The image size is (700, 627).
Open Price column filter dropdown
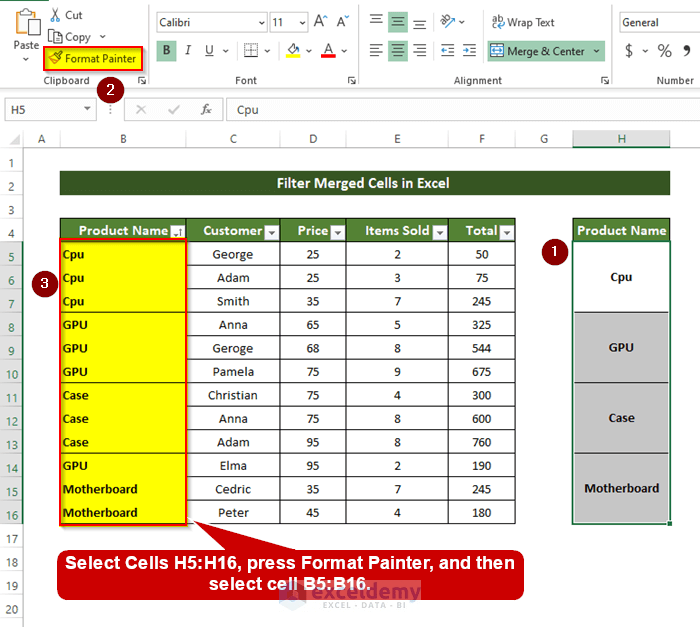338,232
